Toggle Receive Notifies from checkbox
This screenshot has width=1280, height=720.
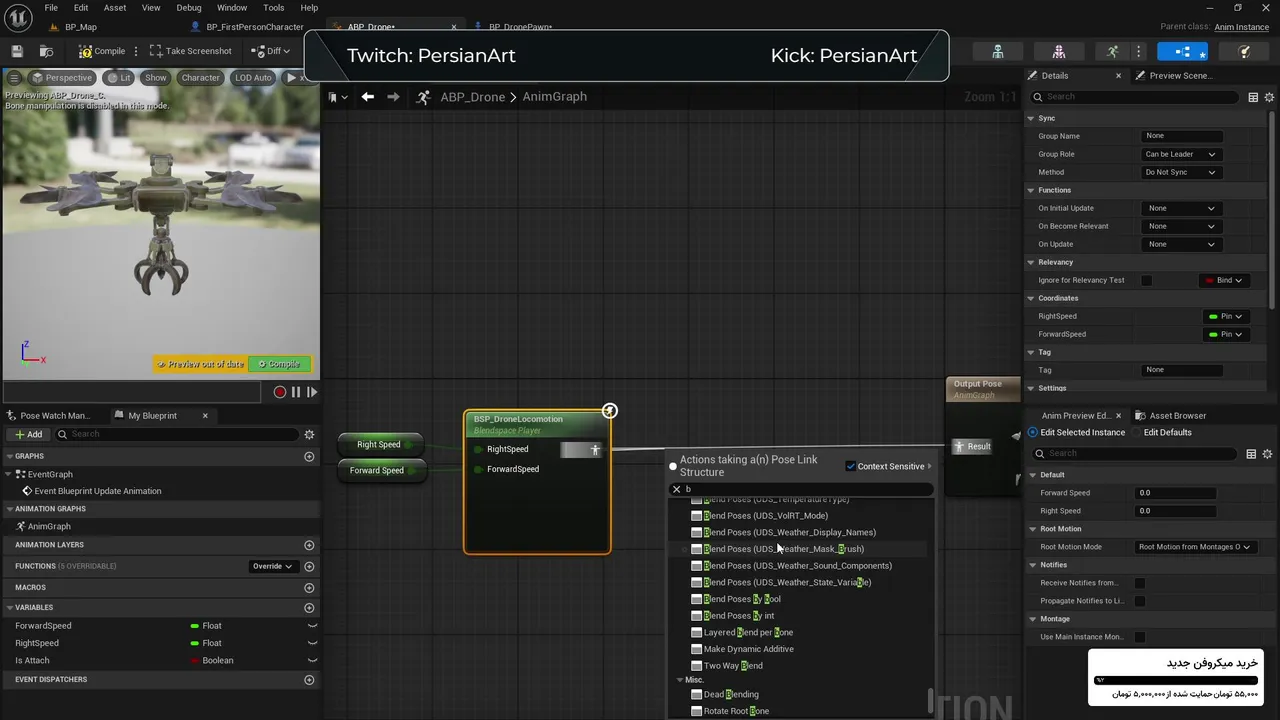pos(1140,583)
